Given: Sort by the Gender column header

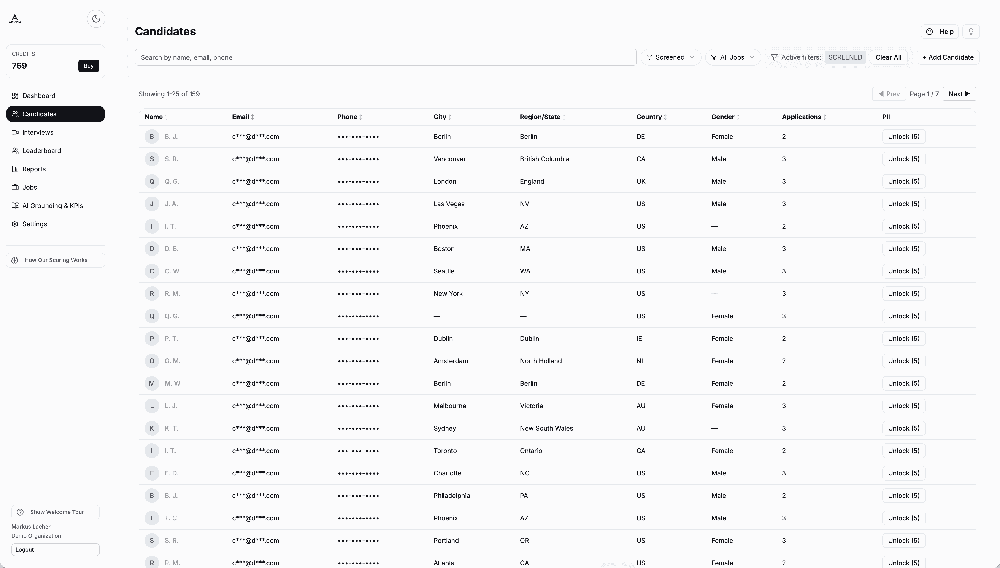Looking at the screenshot, I should click(x=725, y=117).
